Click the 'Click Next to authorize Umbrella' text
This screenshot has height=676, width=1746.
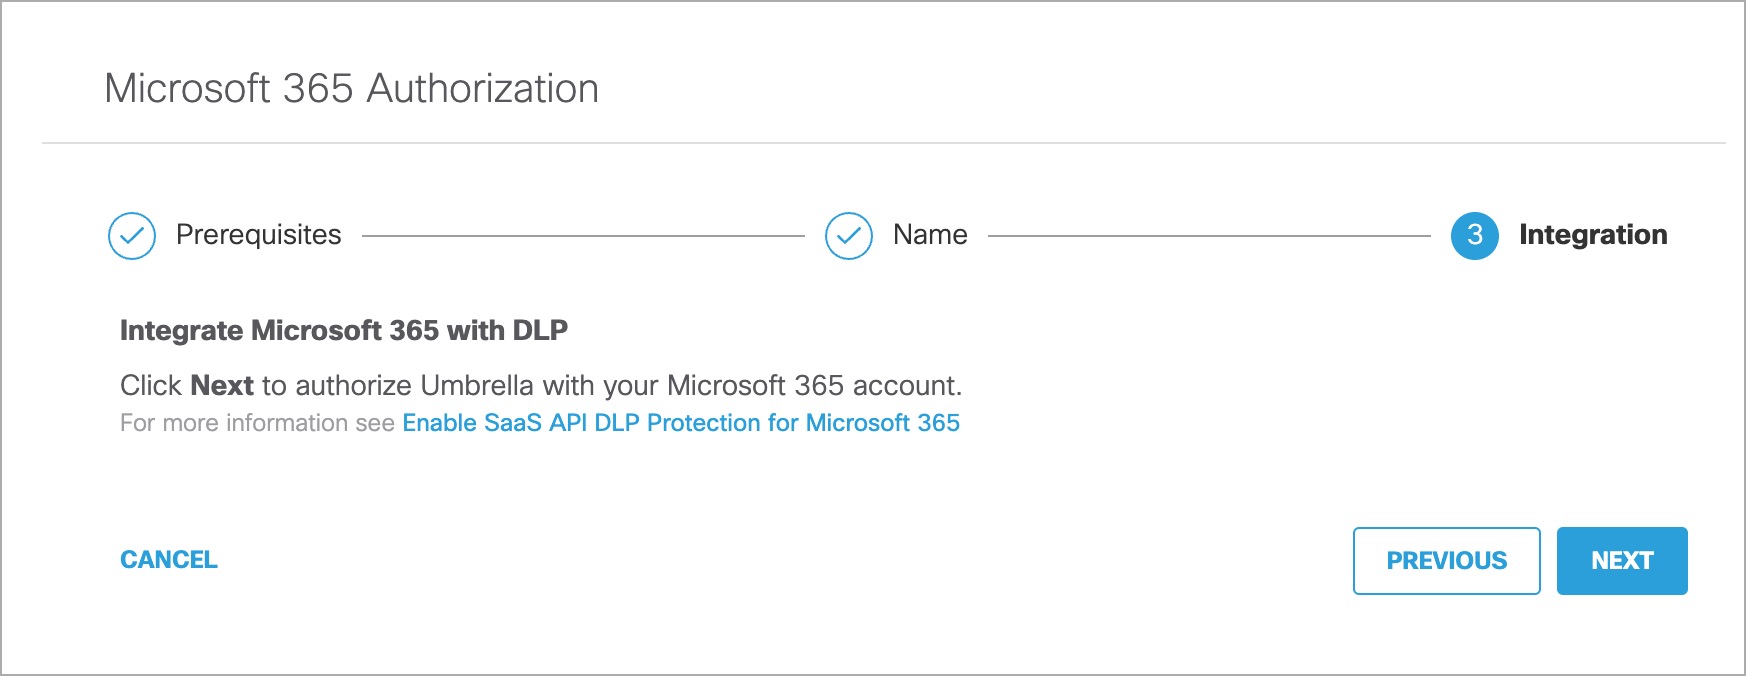pyautogui.click(x=541, y=386)
